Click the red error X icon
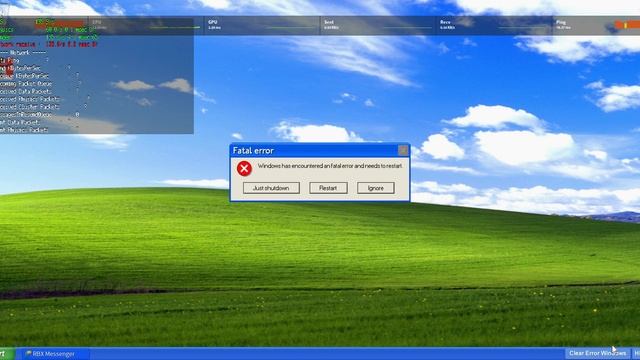The height and width of the screenshot is (360, 640). coord(244,169)
